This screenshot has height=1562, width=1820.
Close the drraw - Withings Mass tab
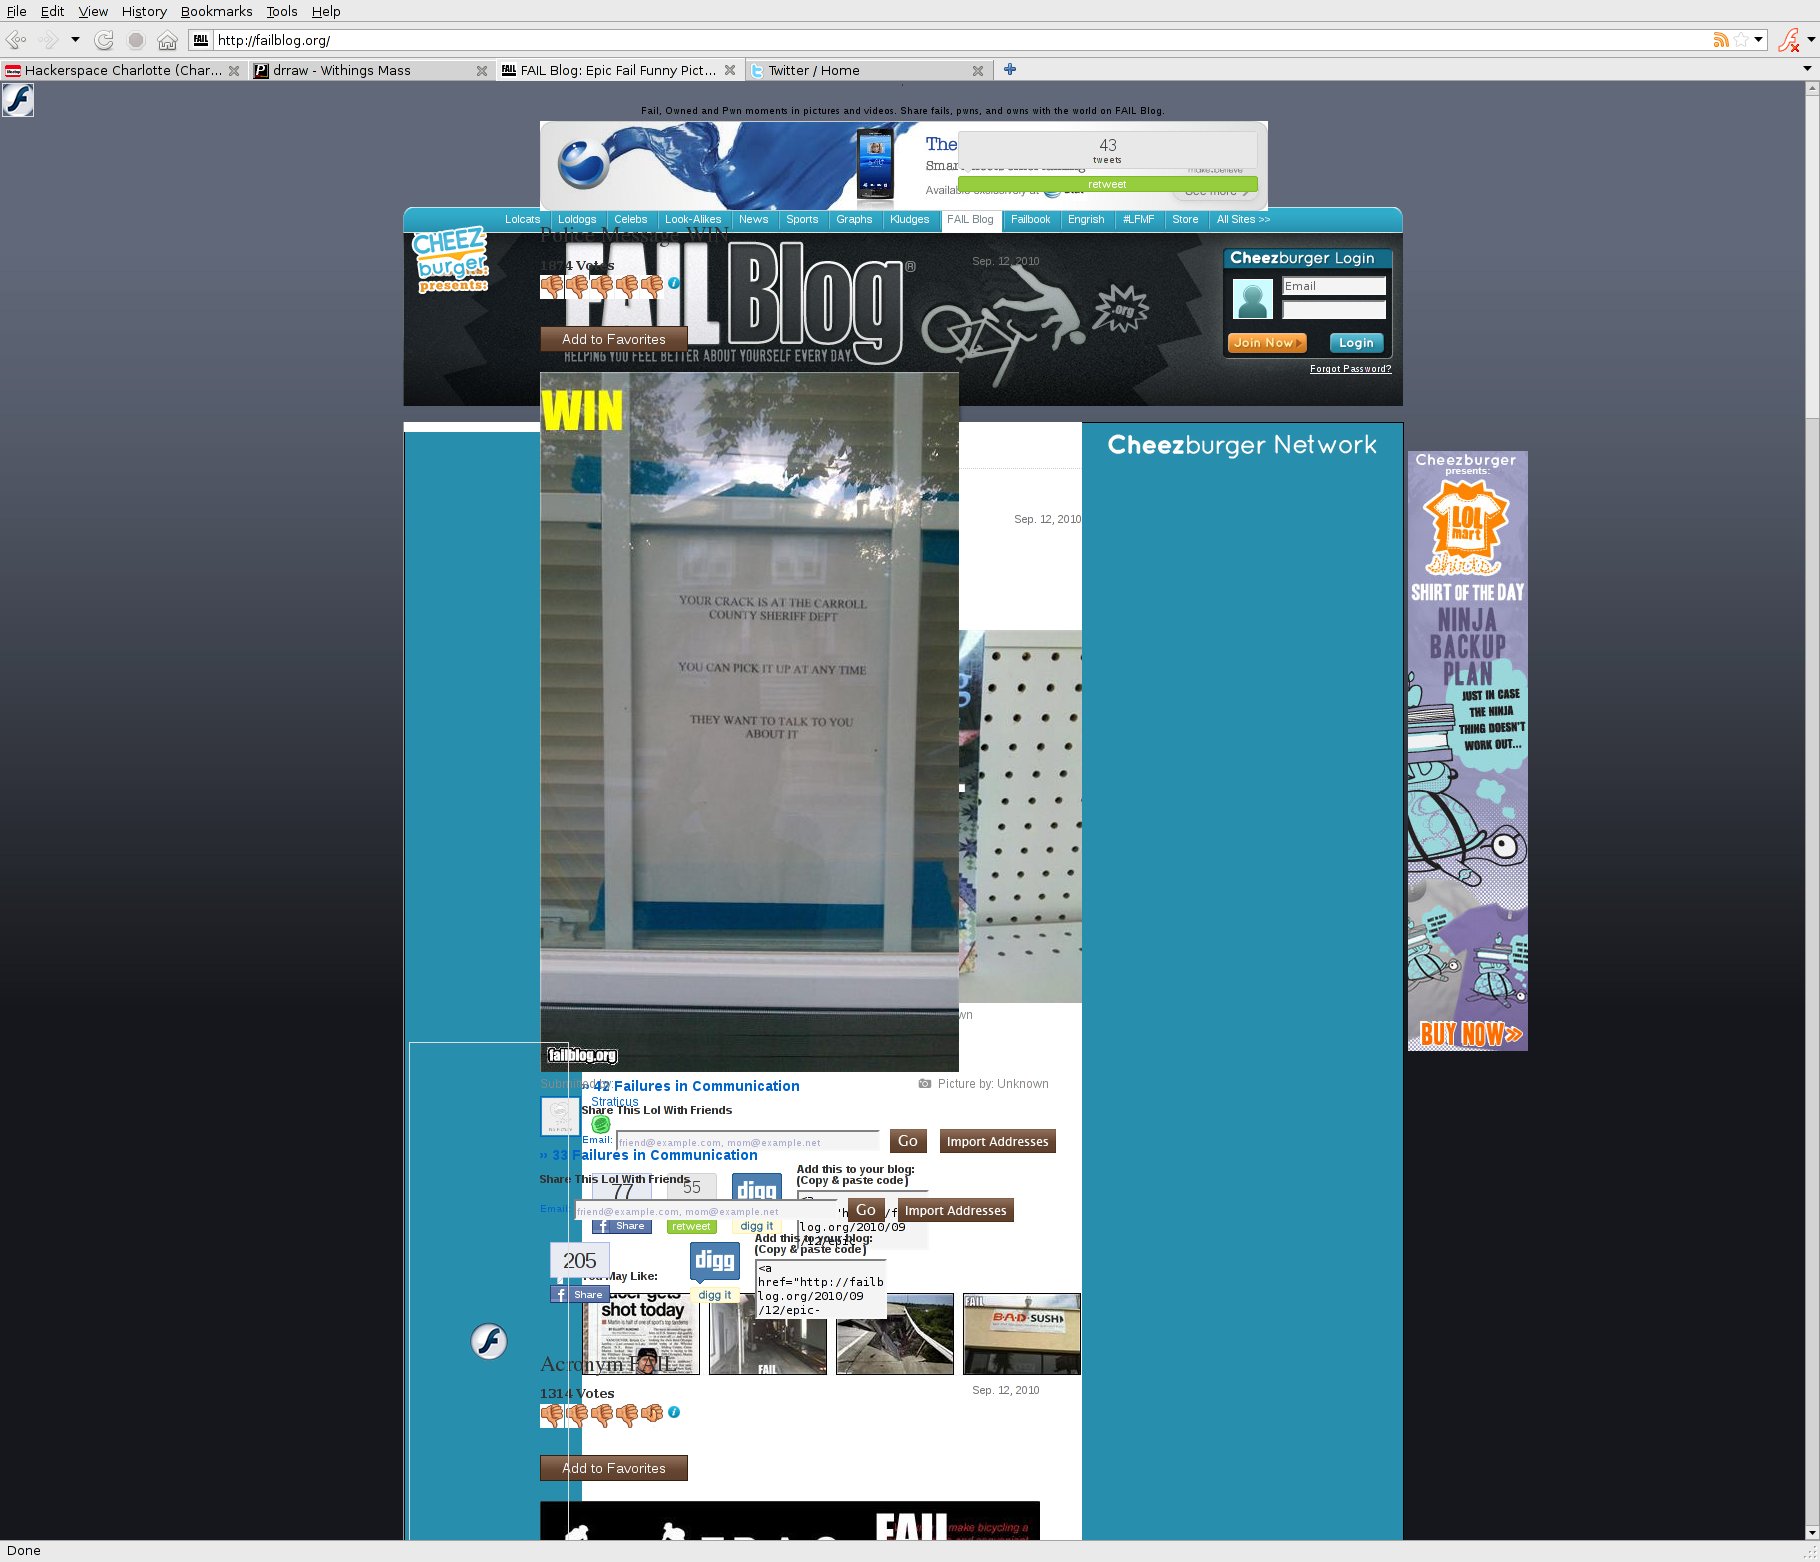(x=482, y=70)
